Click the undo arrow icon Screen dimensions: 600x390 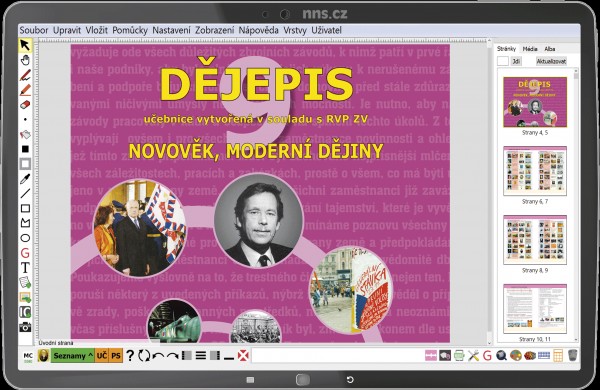click(x=158, y=356)
